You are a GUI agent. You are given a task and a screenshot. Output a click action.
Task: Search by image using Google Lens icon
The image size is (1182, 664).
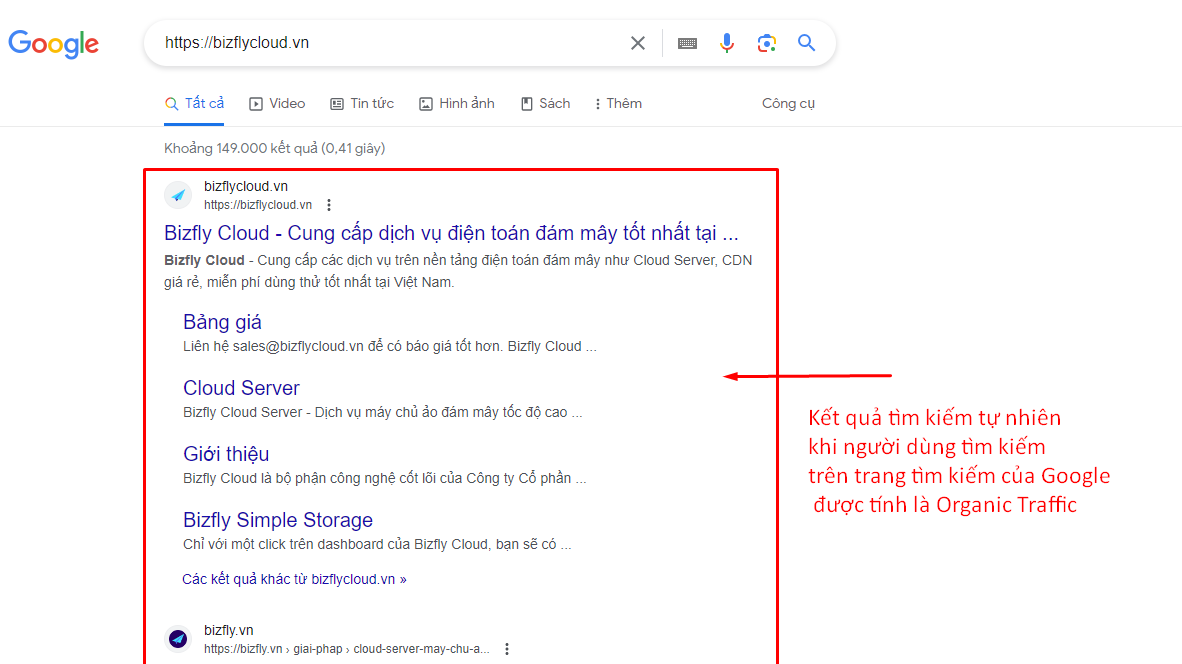(x=766, y=43)
